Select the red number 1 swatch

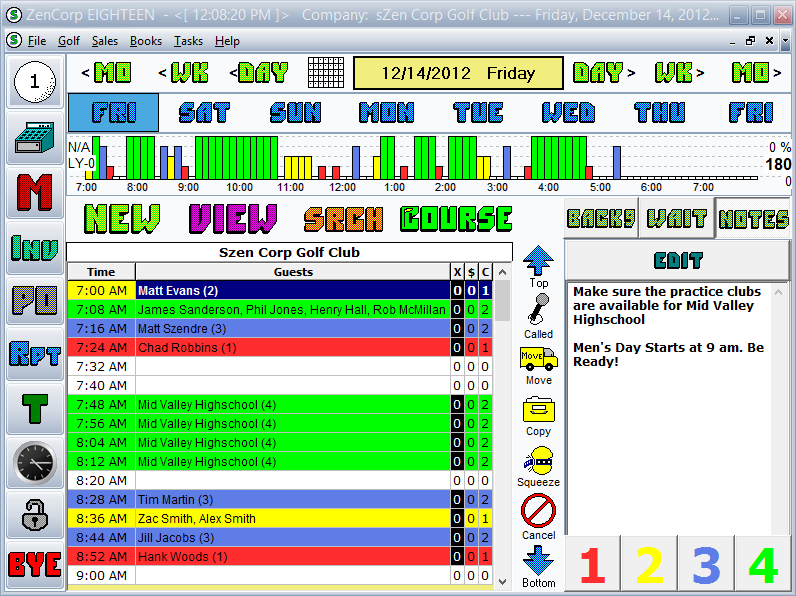tap(592, 565)
